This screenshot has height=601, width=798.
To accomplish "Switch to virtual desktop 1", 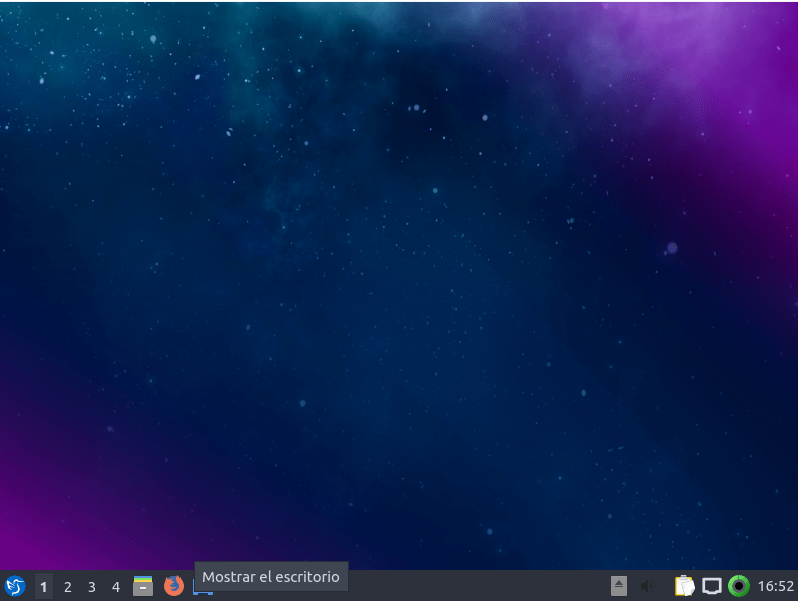I will point(44,587).
